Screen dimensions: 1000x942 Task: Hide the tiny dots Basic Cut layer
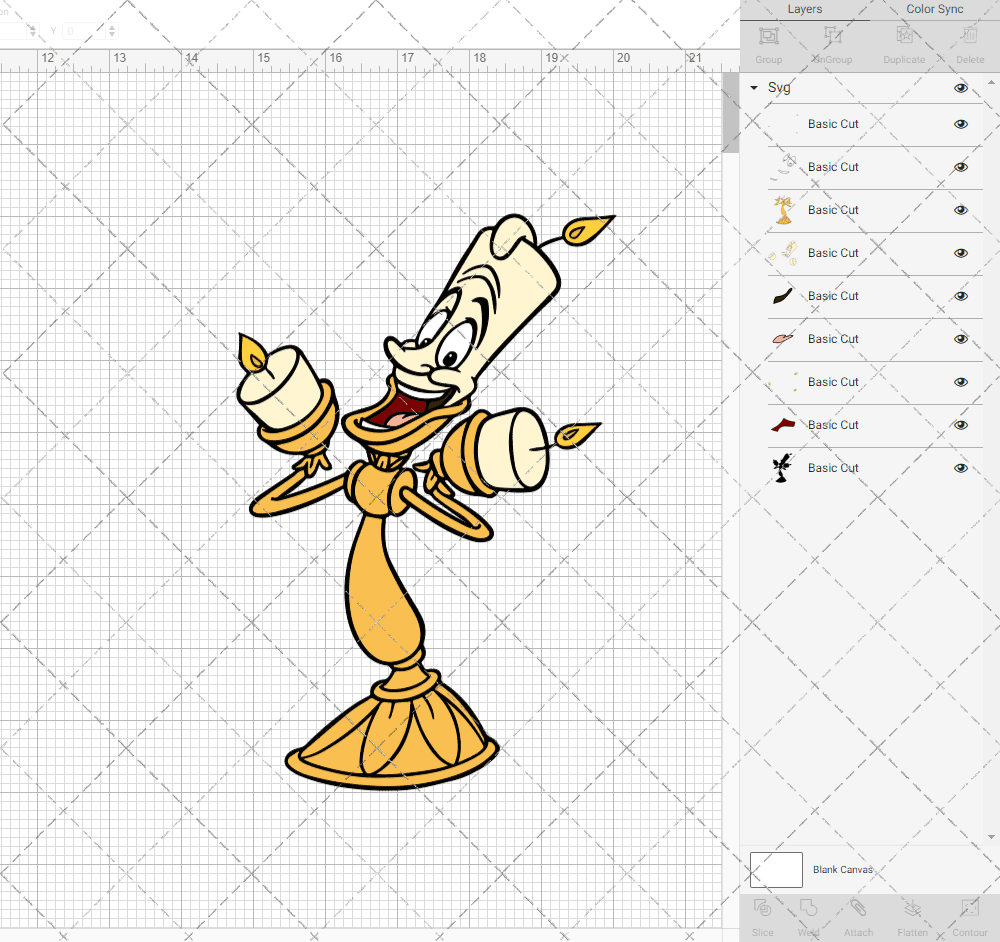pos(960,382)
